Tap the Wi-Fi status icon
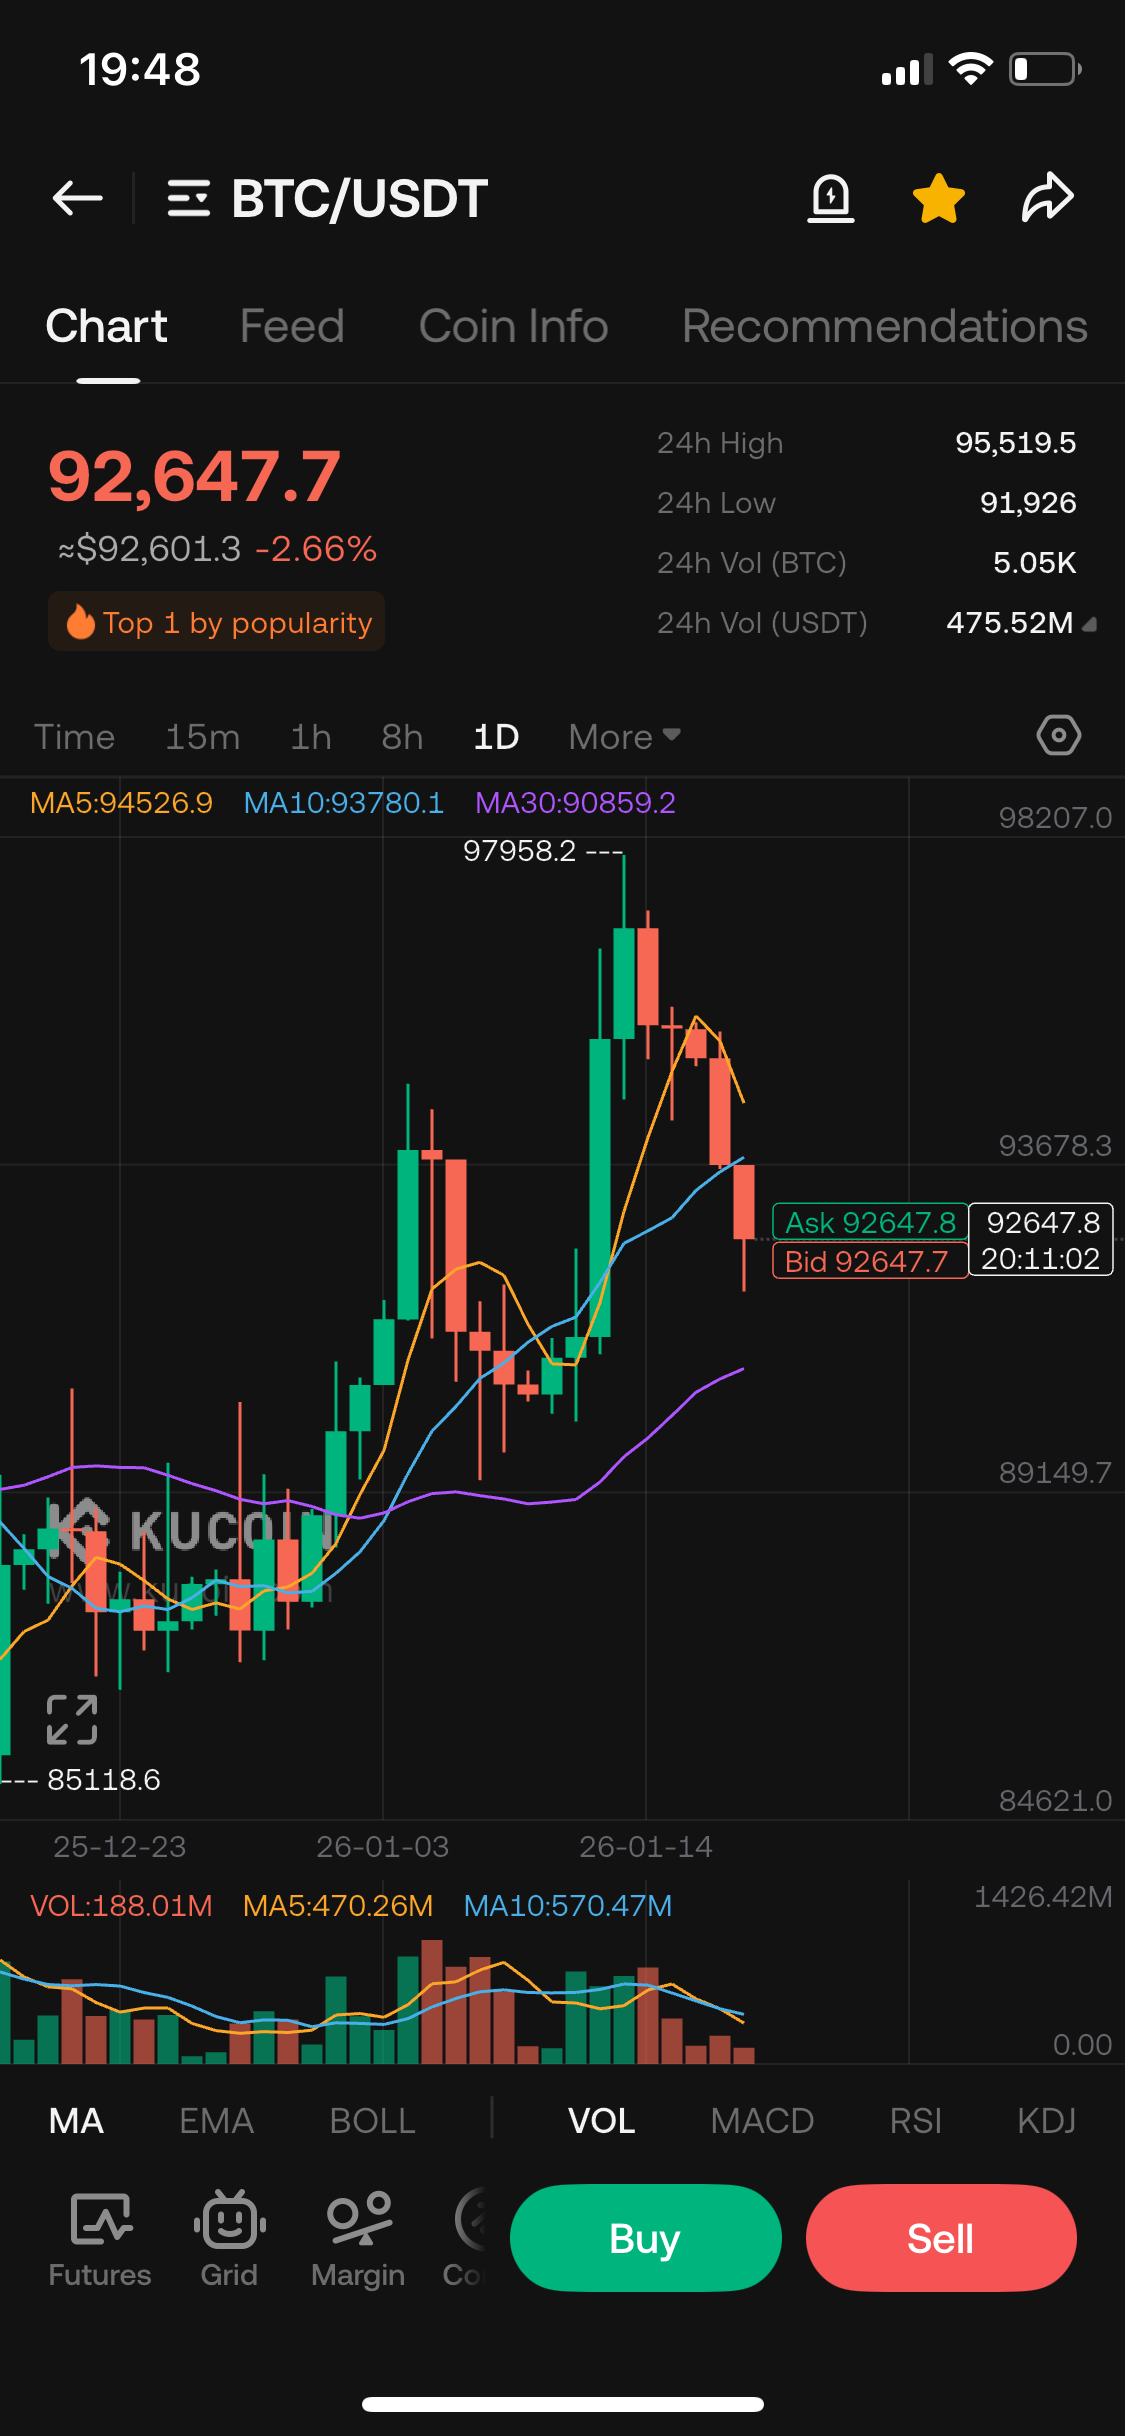Image resolution: width=1125 pixels, height=2436 pixels. pyautogui.click(x=970, y=68)
